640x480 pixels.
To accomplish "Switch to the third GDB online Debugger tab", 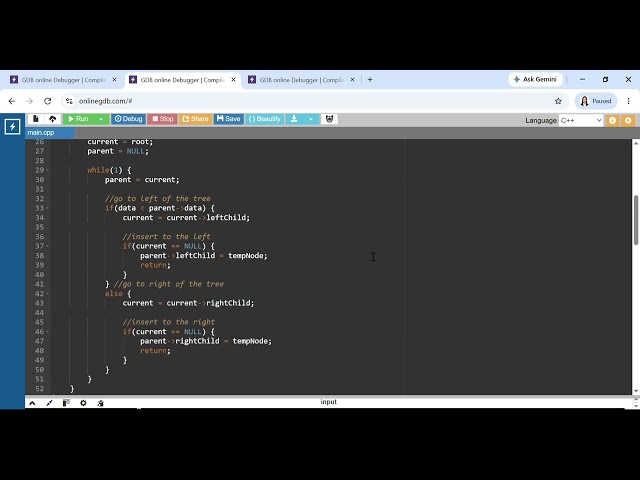I will pos(302,80).
